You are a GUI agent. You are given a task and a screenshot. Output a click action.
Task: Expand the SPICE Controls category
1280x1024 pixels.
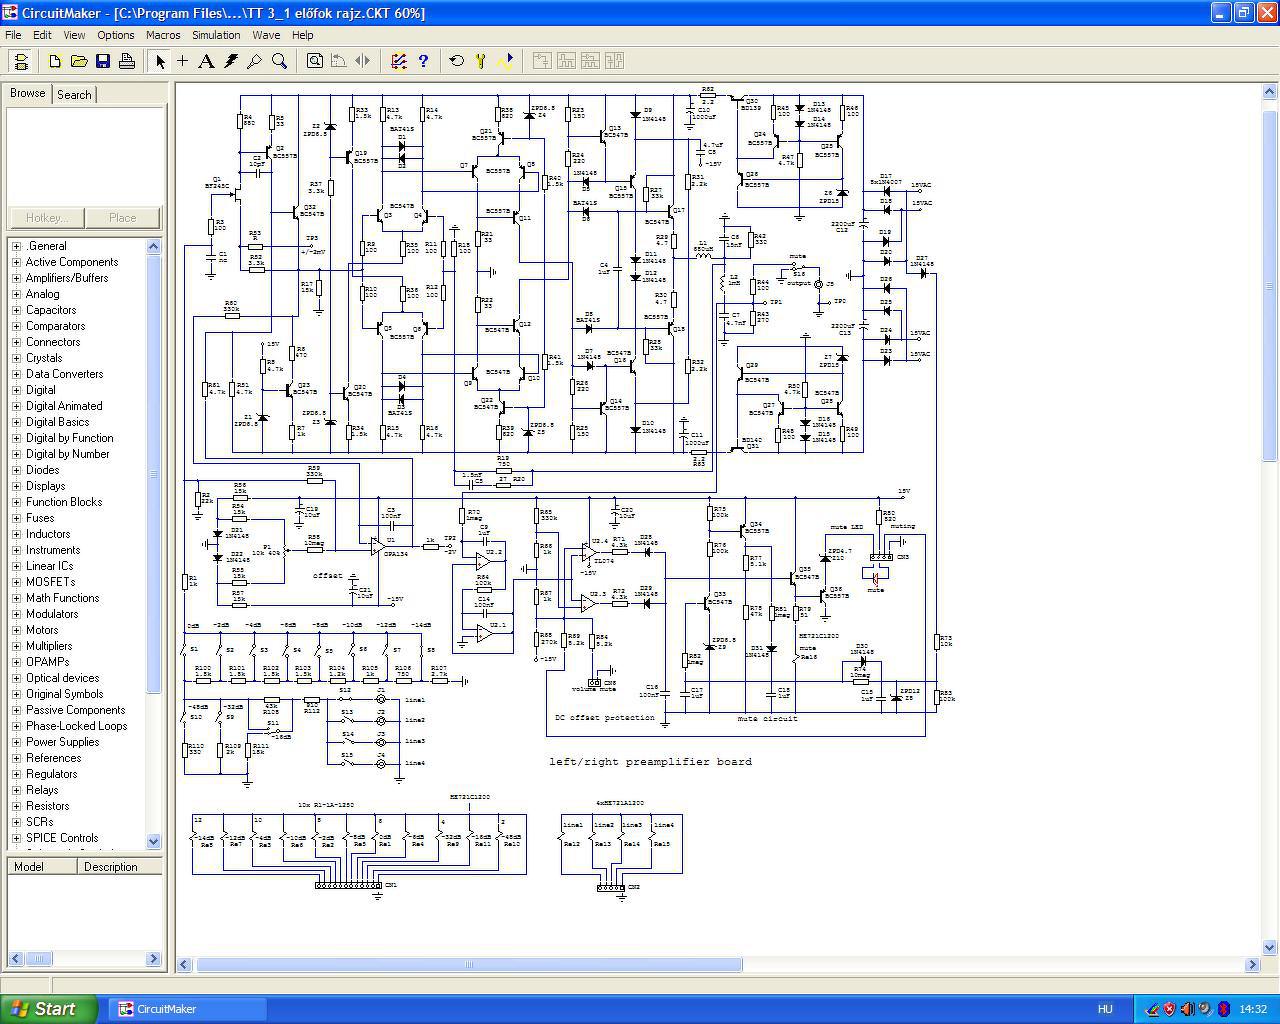pyautogui.click(x=16, y=838)
